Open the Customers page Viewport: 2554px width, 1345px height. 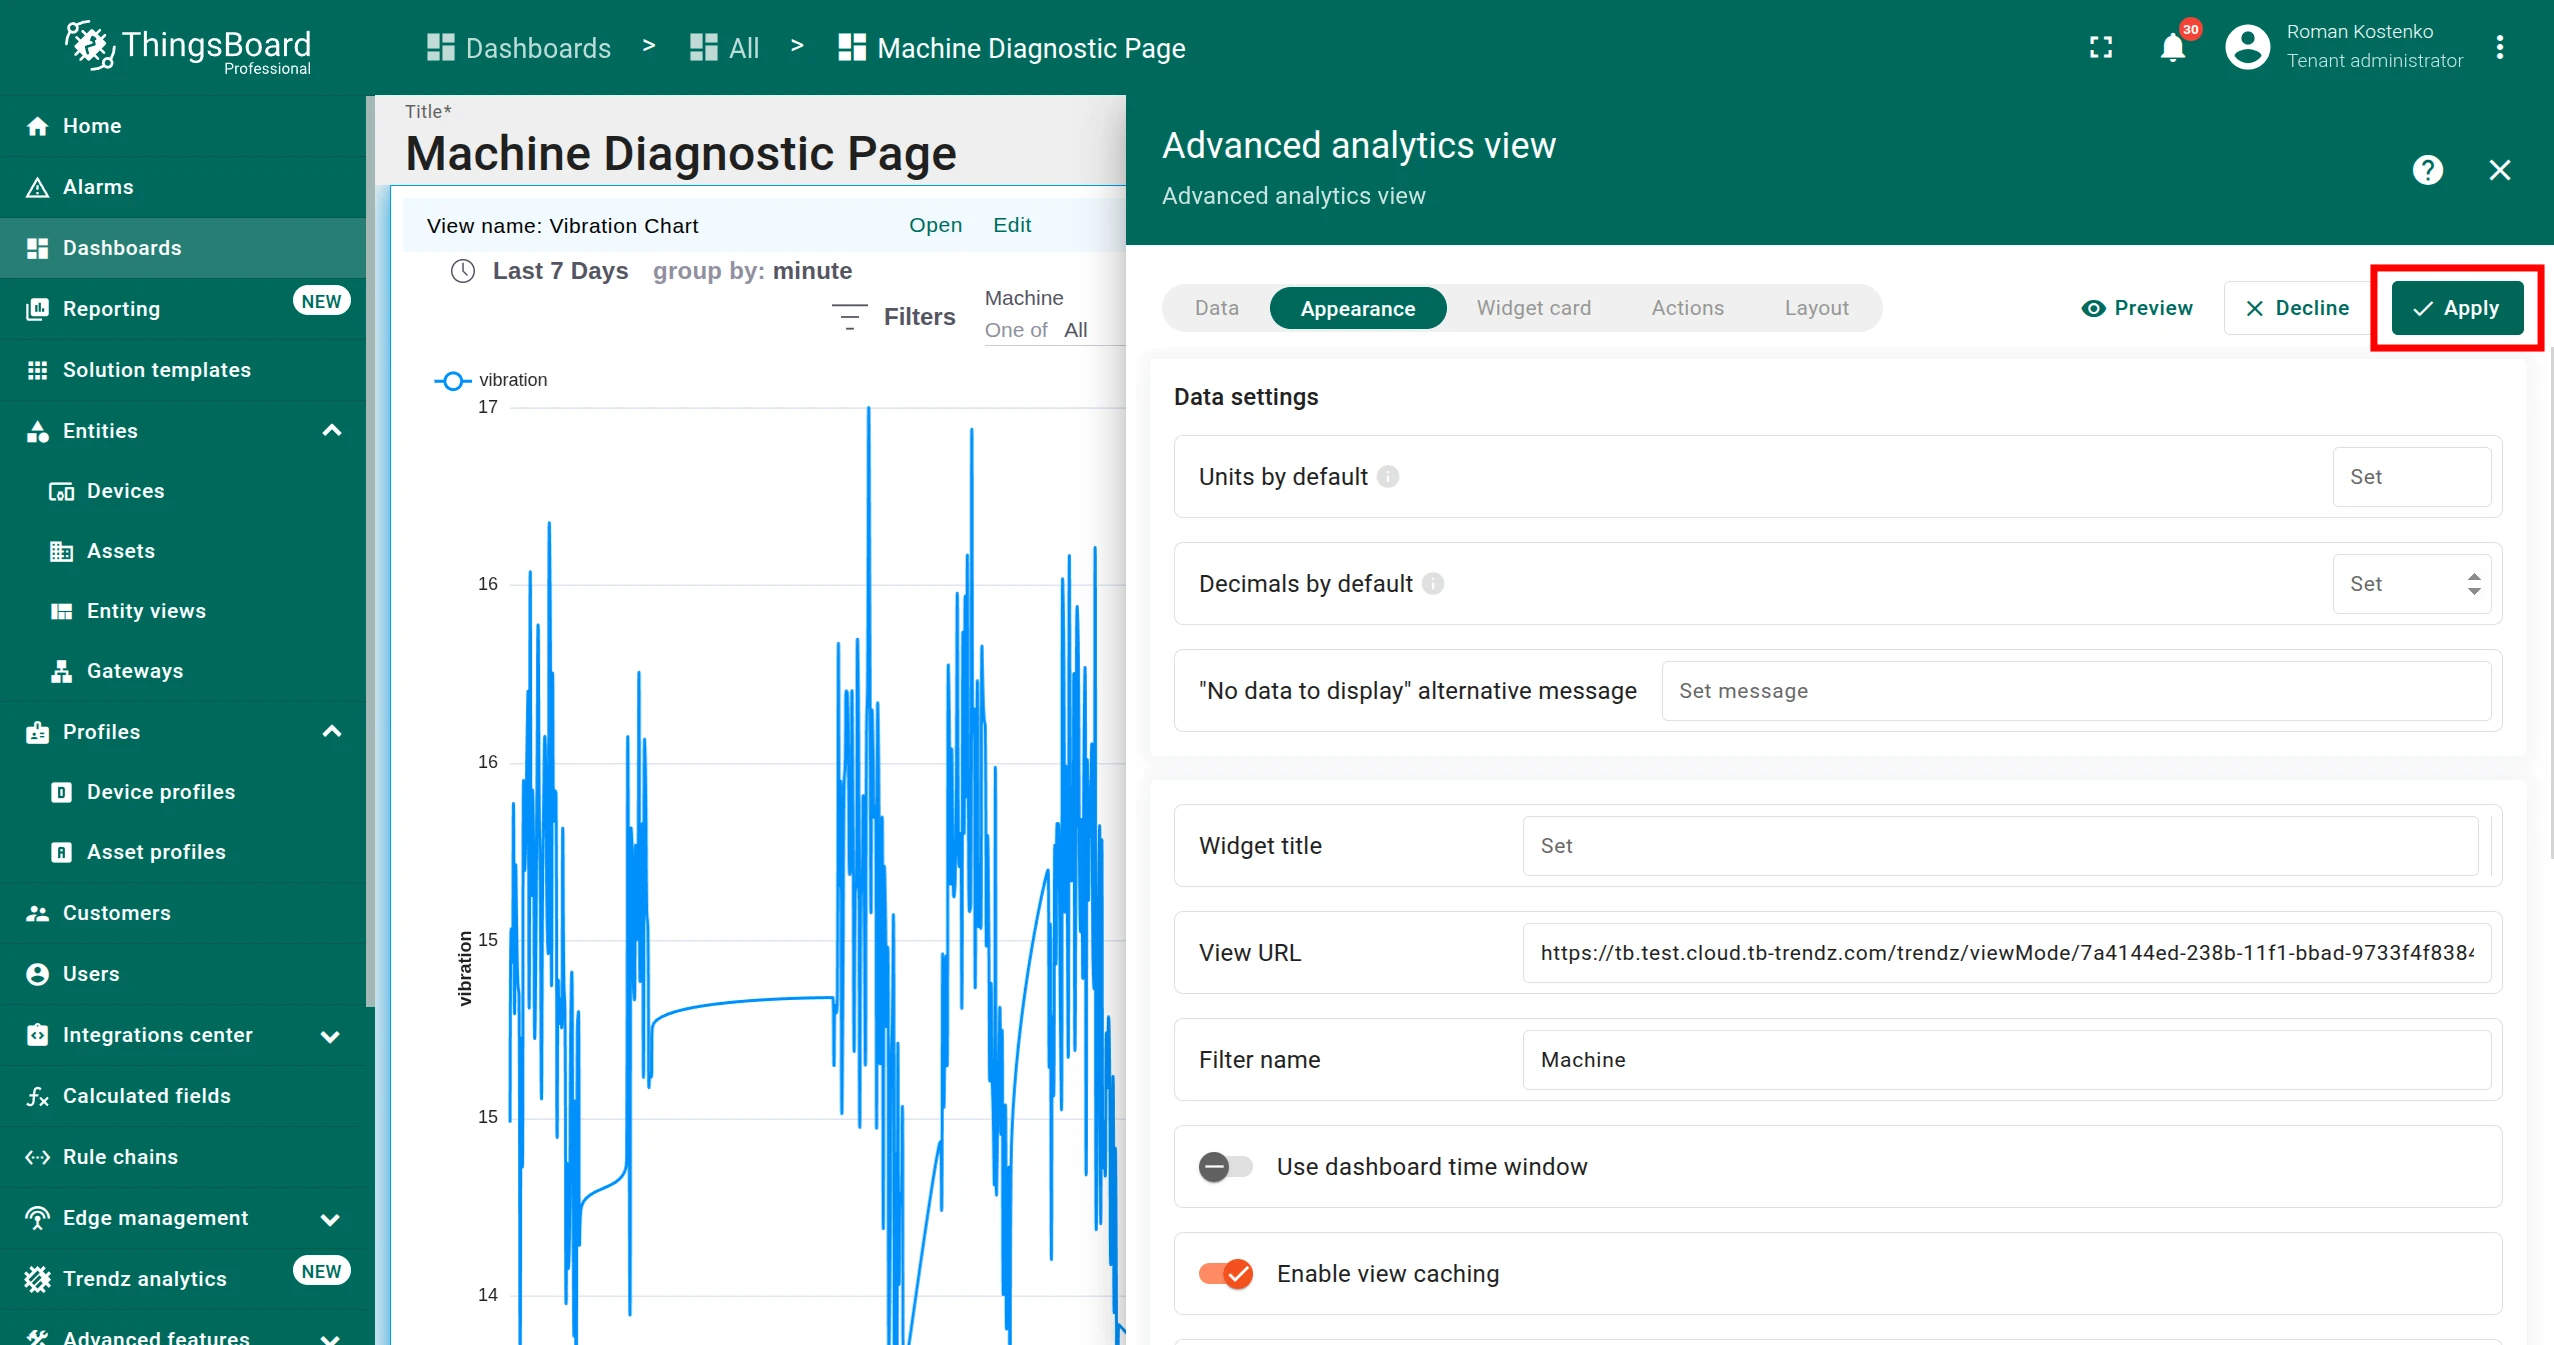pyautogui.click(x=183, y=913)
